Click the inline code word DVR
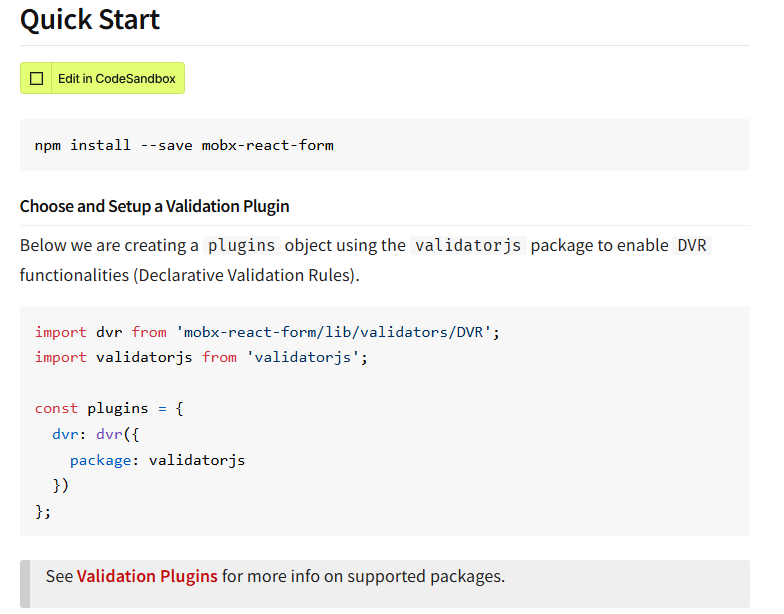The width and height of the screenshot is (784, 614). tap(692, 246)
